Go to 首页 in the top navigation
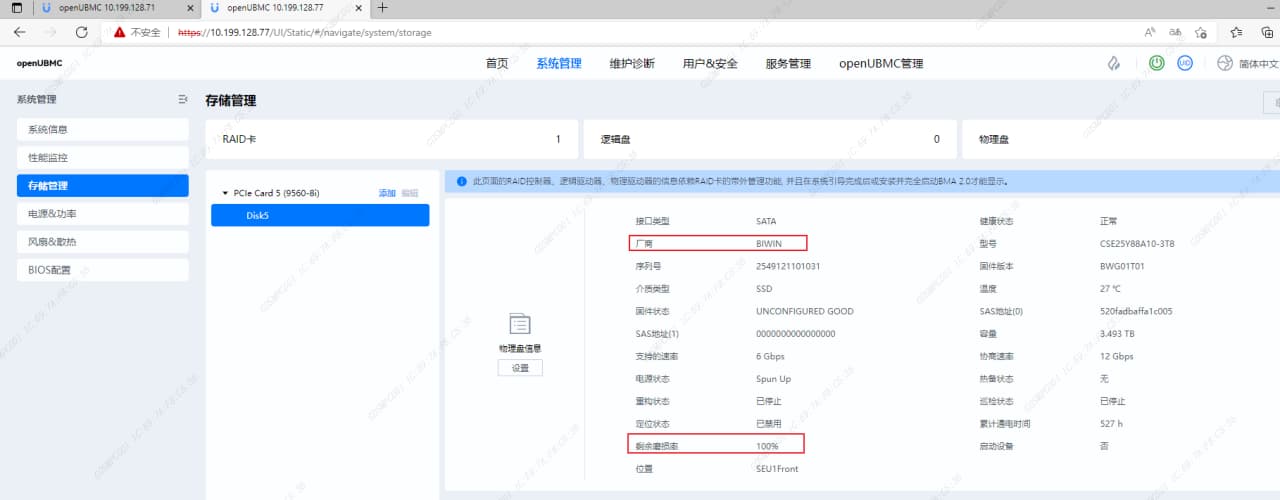Image resolution: width=1280 pixels, height=500 pixels. [x=497, y=63]
